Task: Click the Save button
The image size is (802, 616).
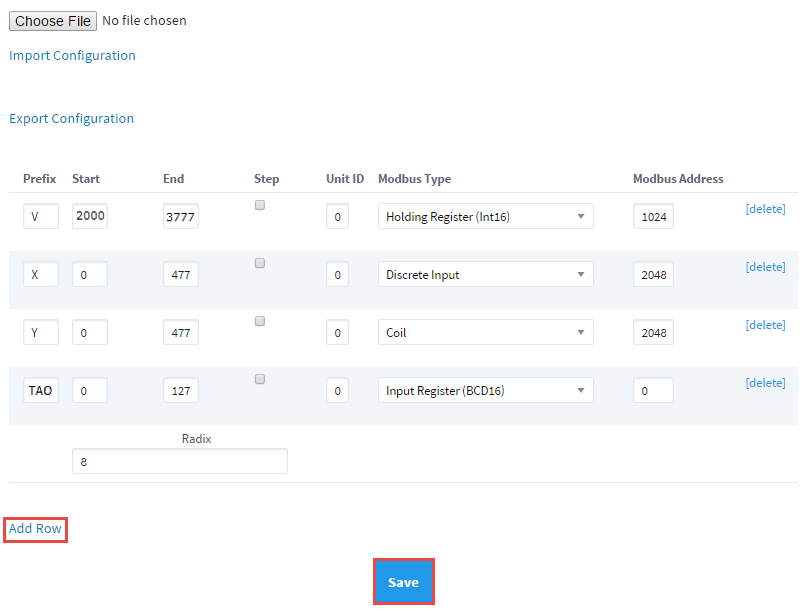Action: [x=403, y=581]
